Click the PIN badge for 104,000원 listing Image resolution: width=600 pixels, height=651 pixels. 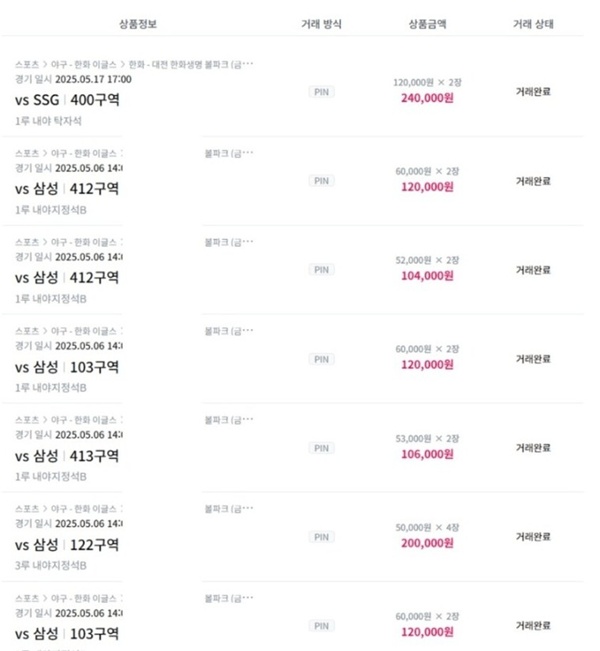321,269
